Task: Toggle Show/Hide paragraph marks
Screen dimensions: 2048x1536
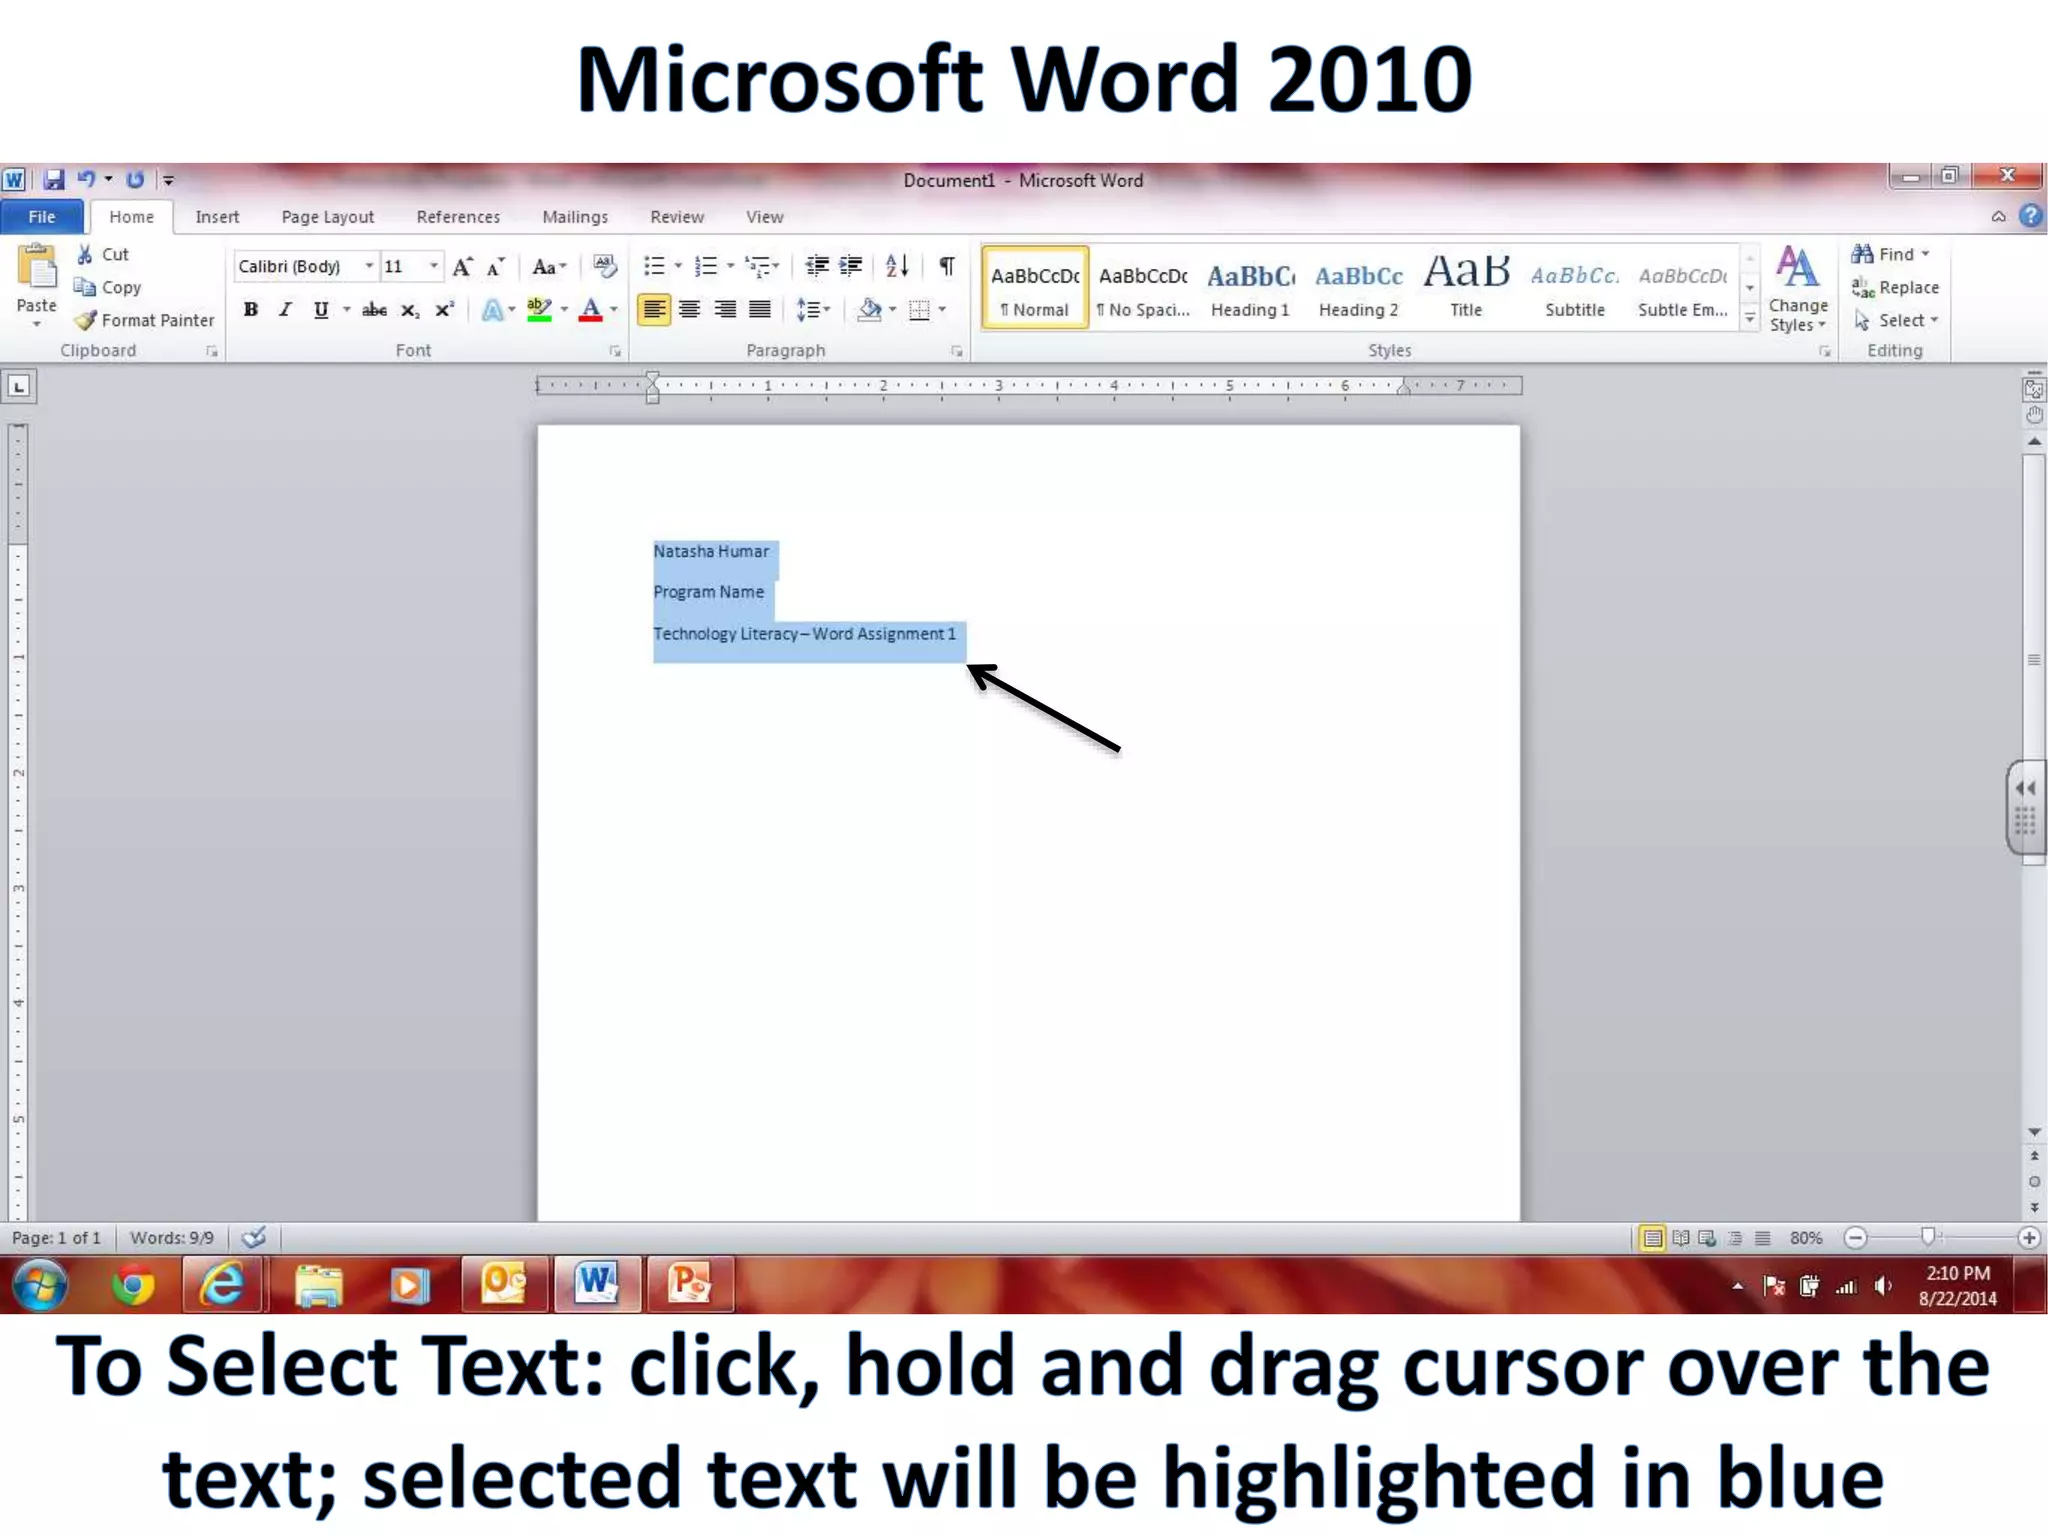Action: [x=947, y=266]
